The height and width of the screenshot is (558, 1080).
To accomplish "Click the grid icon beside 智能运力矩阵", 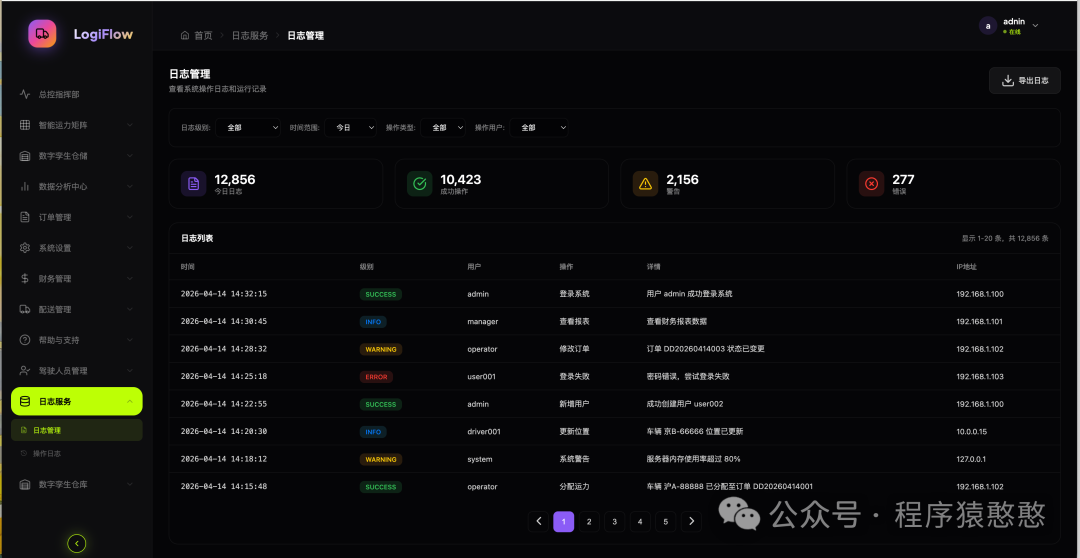I will (x=25, y=125).
